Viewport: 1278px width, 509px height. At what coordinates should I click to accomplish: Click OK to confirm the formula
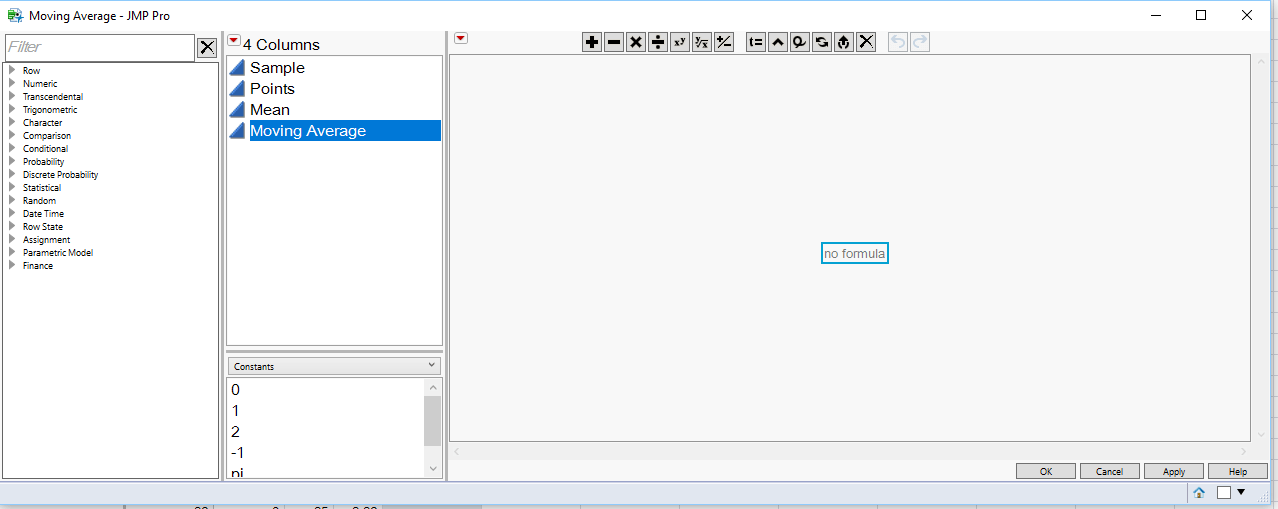click(x=1046, y=471)
